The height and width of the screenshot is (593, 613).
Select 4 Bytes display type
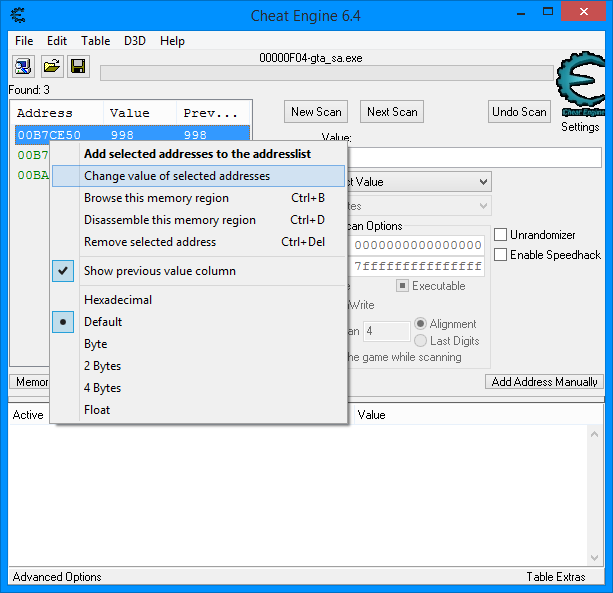point(199,388)
